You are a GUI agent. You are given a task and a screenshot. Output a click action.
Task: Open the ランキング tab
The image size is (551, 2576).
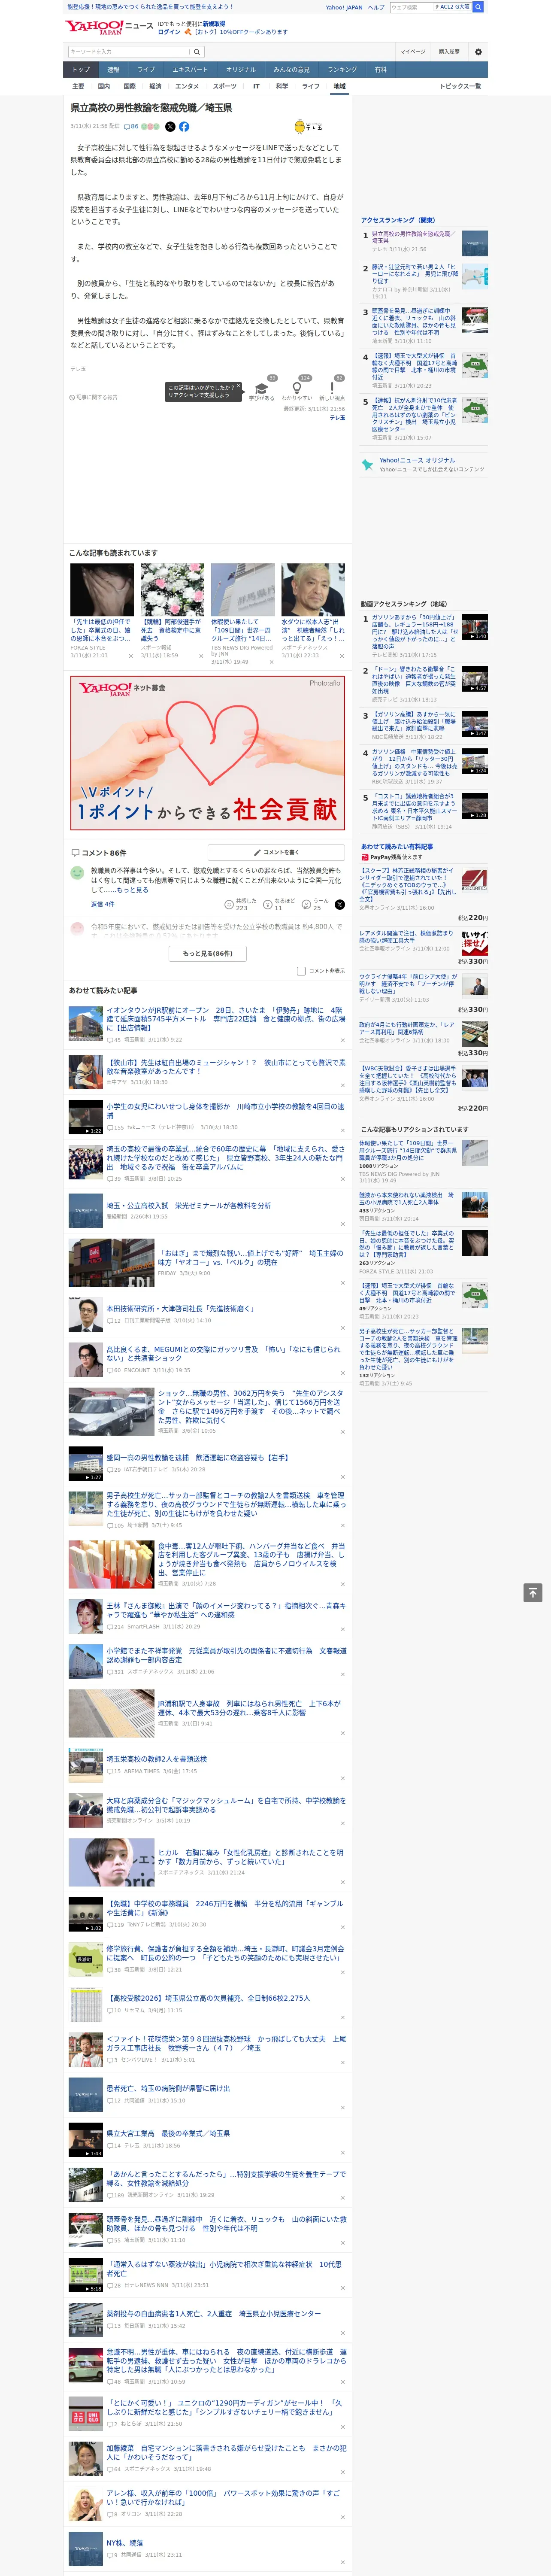click(x=343, y=70)
